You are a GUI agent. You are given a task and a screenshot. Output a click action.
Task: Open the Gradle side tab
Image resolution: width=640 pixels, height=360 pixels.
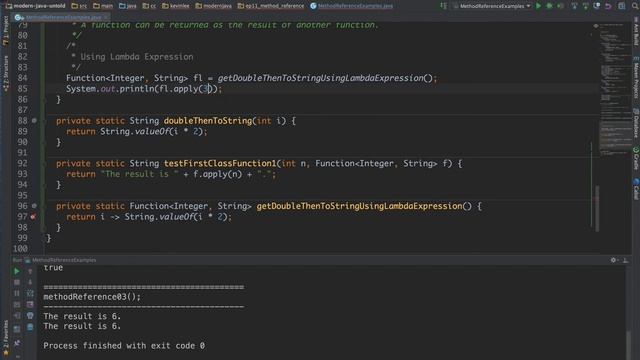pos(636,158)
